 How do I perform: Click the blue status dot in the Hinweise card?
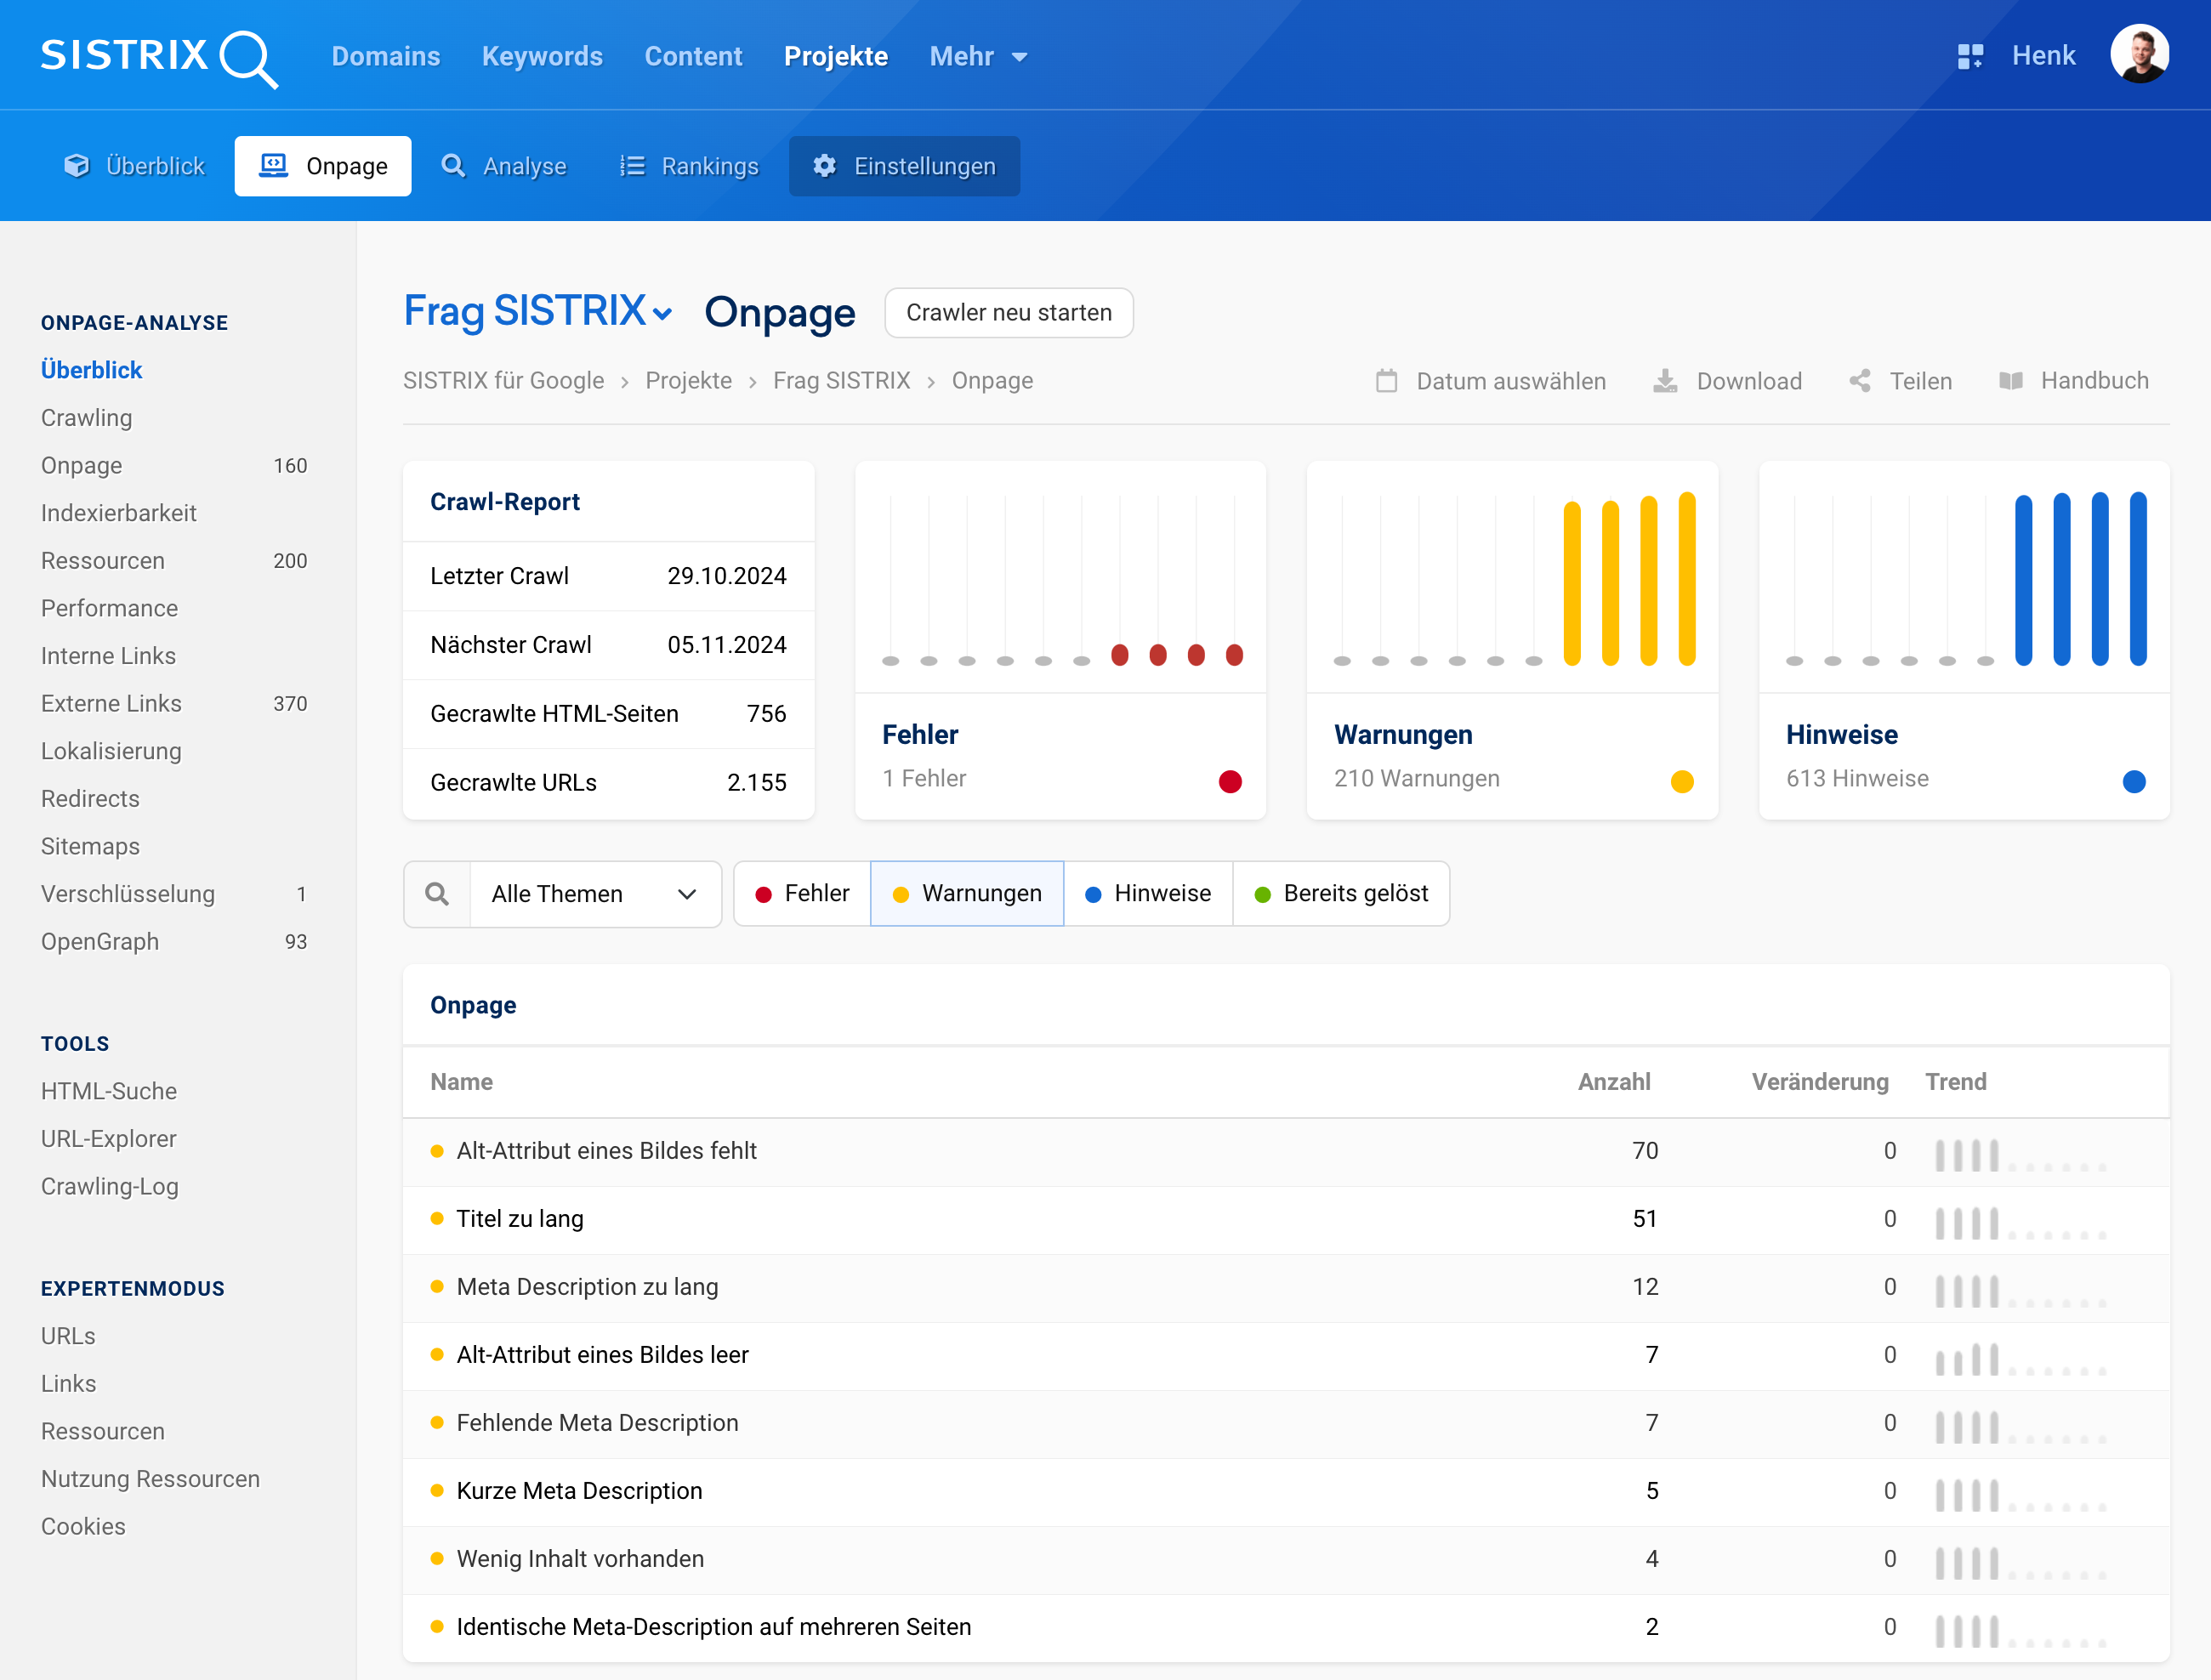2134,782
